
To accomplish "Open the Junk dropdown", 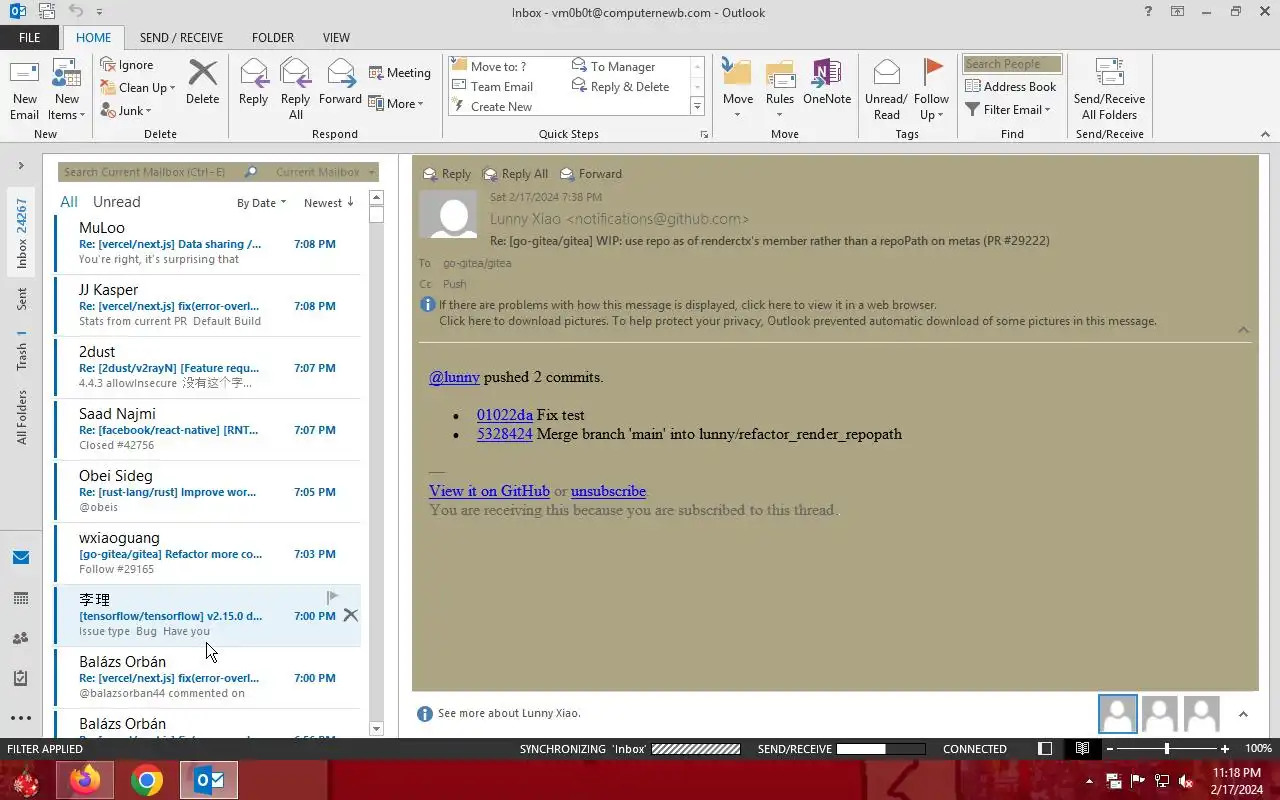I will click(x=126, y=111).
